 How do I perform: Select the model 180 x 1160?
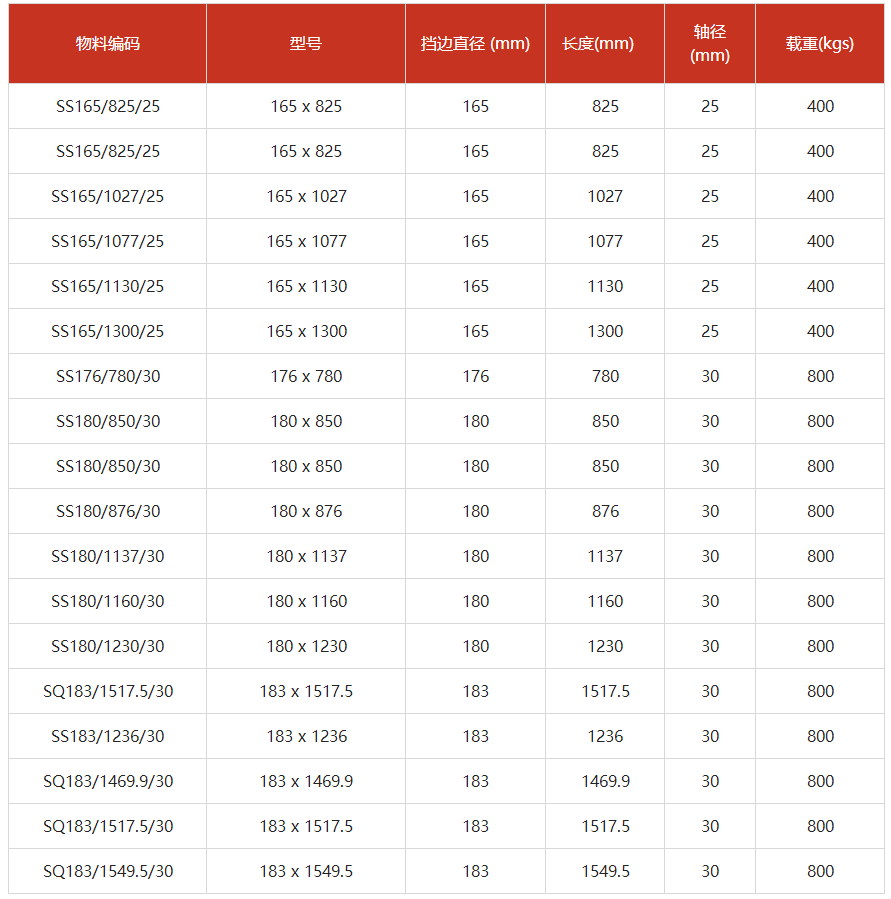coord(307,601)
